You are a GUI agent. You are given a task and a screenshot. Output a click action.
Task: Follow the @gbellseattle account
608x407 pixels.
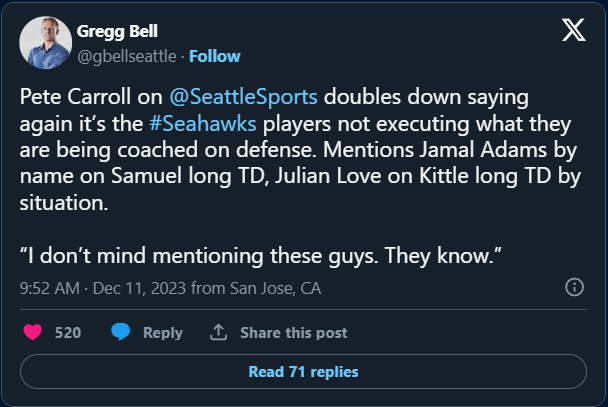click(x=214, y=56)
